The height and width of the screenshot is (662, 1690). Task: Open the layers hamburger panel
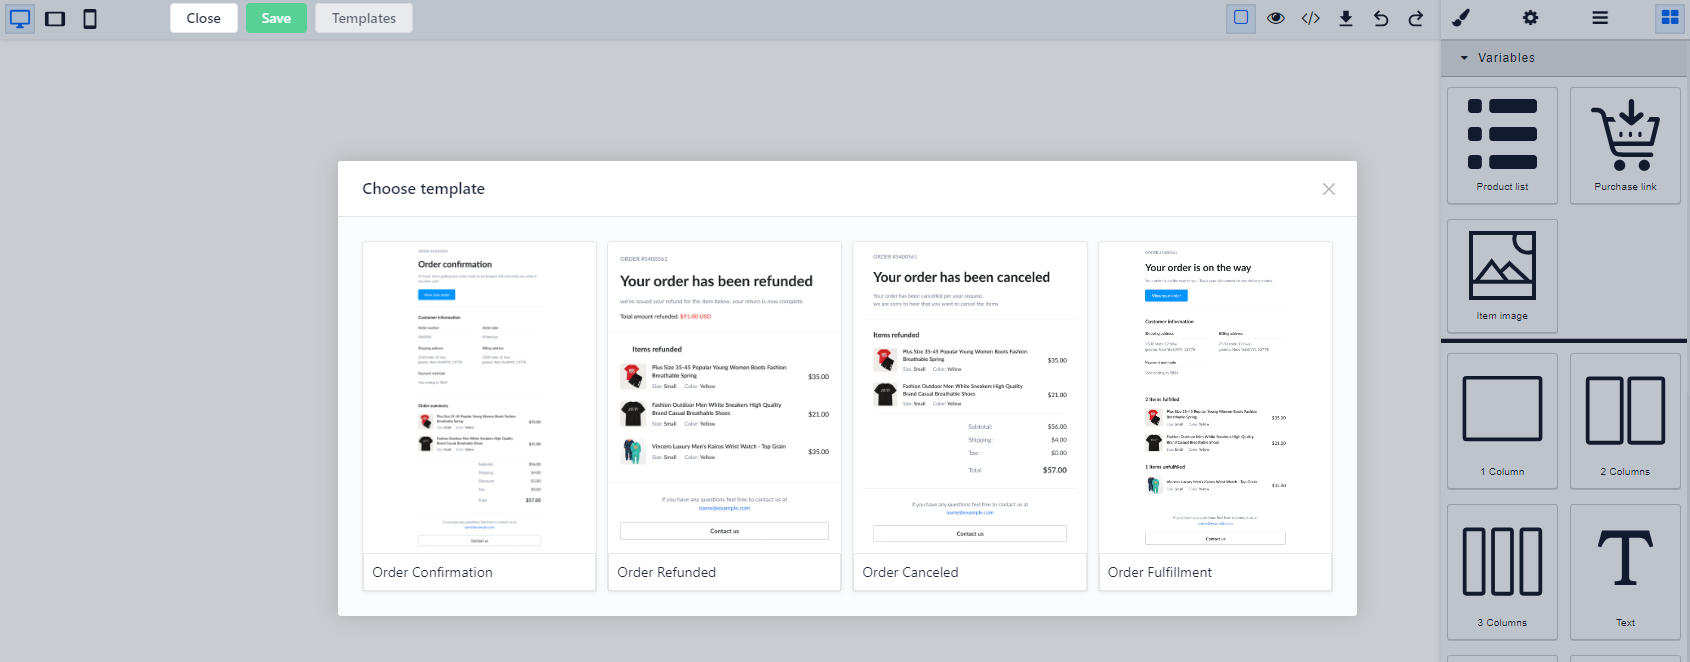[x=1600, y=18]
